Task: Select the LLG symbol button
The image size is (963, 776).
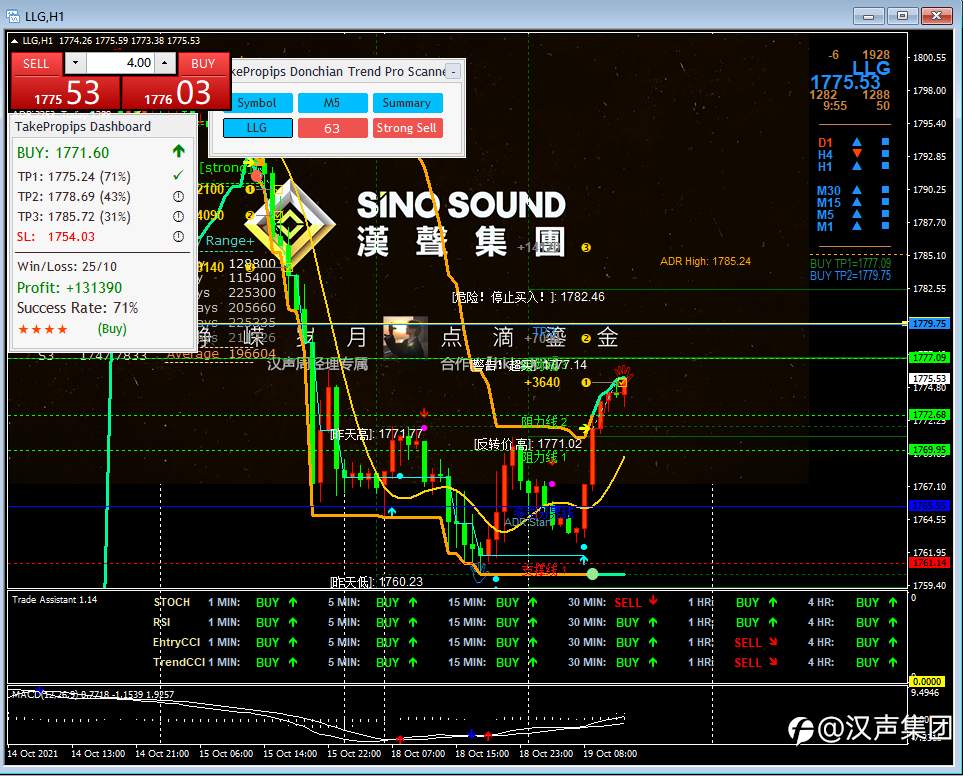Action: coord(257,128)
